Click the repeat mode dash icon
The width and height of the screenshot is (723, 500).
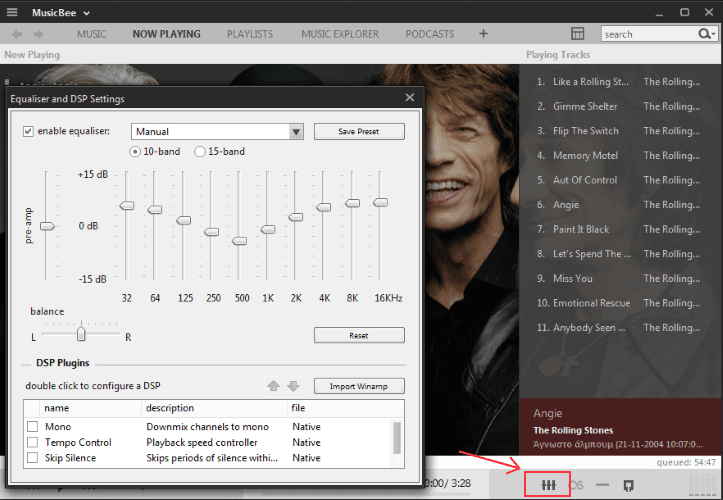point(602,484)
